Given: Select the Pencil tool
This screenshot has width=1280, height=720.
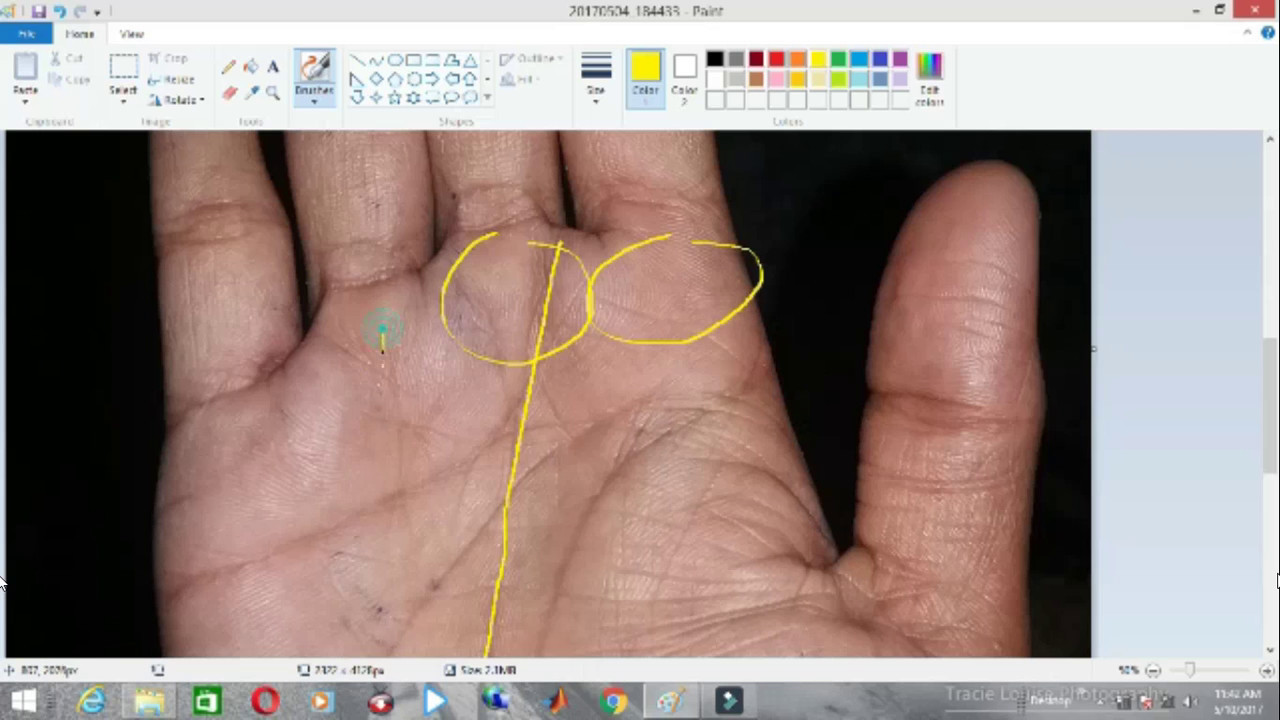Looking at the screenshot, I should [228, 67].
